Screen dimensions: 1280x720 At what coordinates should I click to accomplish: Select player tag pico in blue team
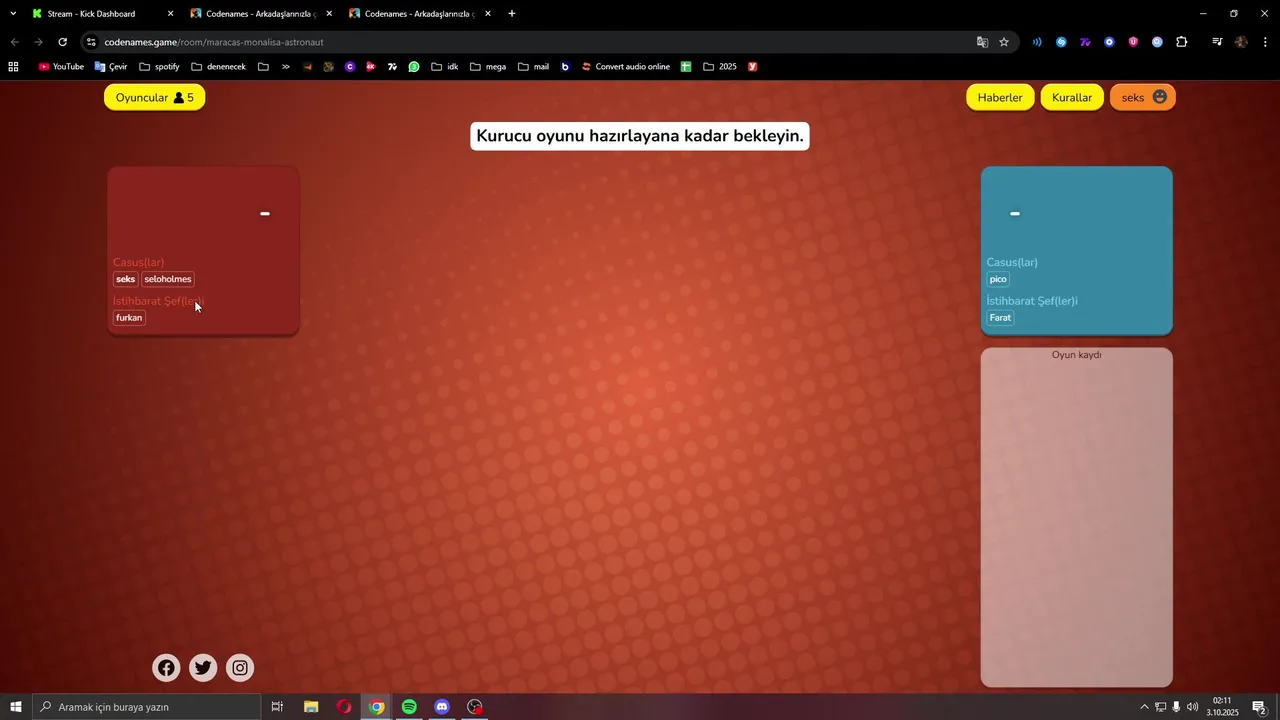click(x=998, y=279)
